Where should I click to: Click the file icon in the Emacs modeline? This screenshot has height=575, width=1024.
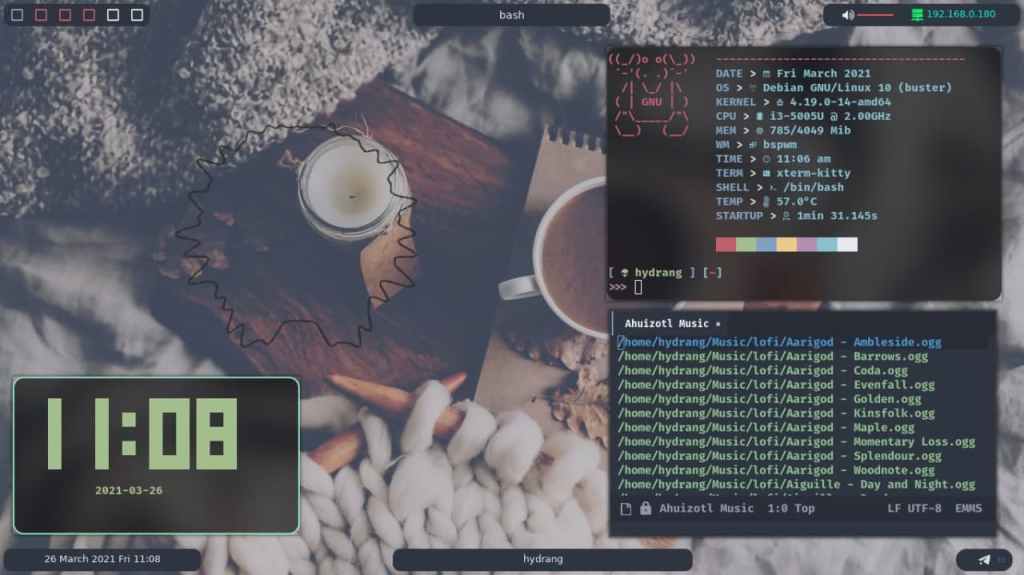coord(626,509)
